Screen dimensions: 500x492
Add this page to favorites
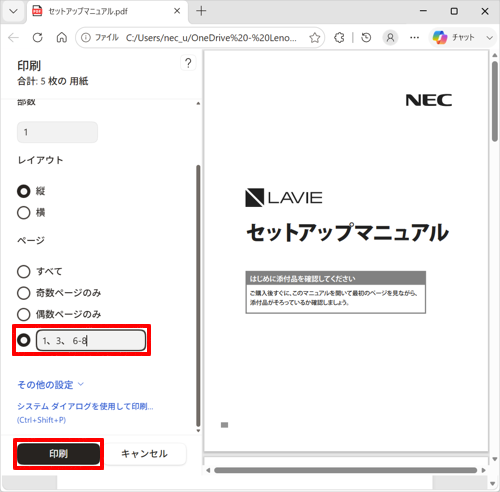coord(315,38)
